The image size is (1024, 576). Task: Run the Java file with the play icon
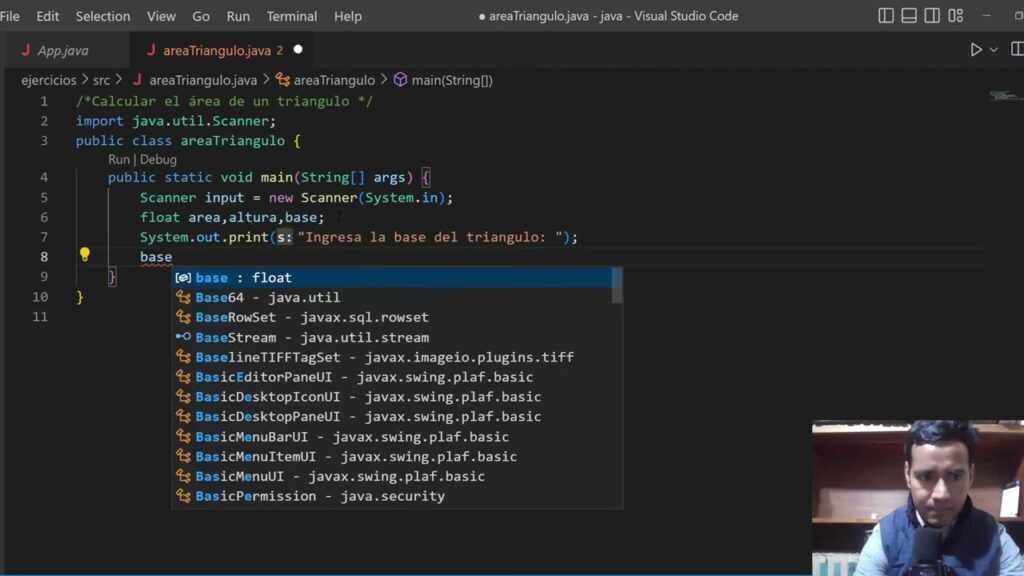click(976, 50)
